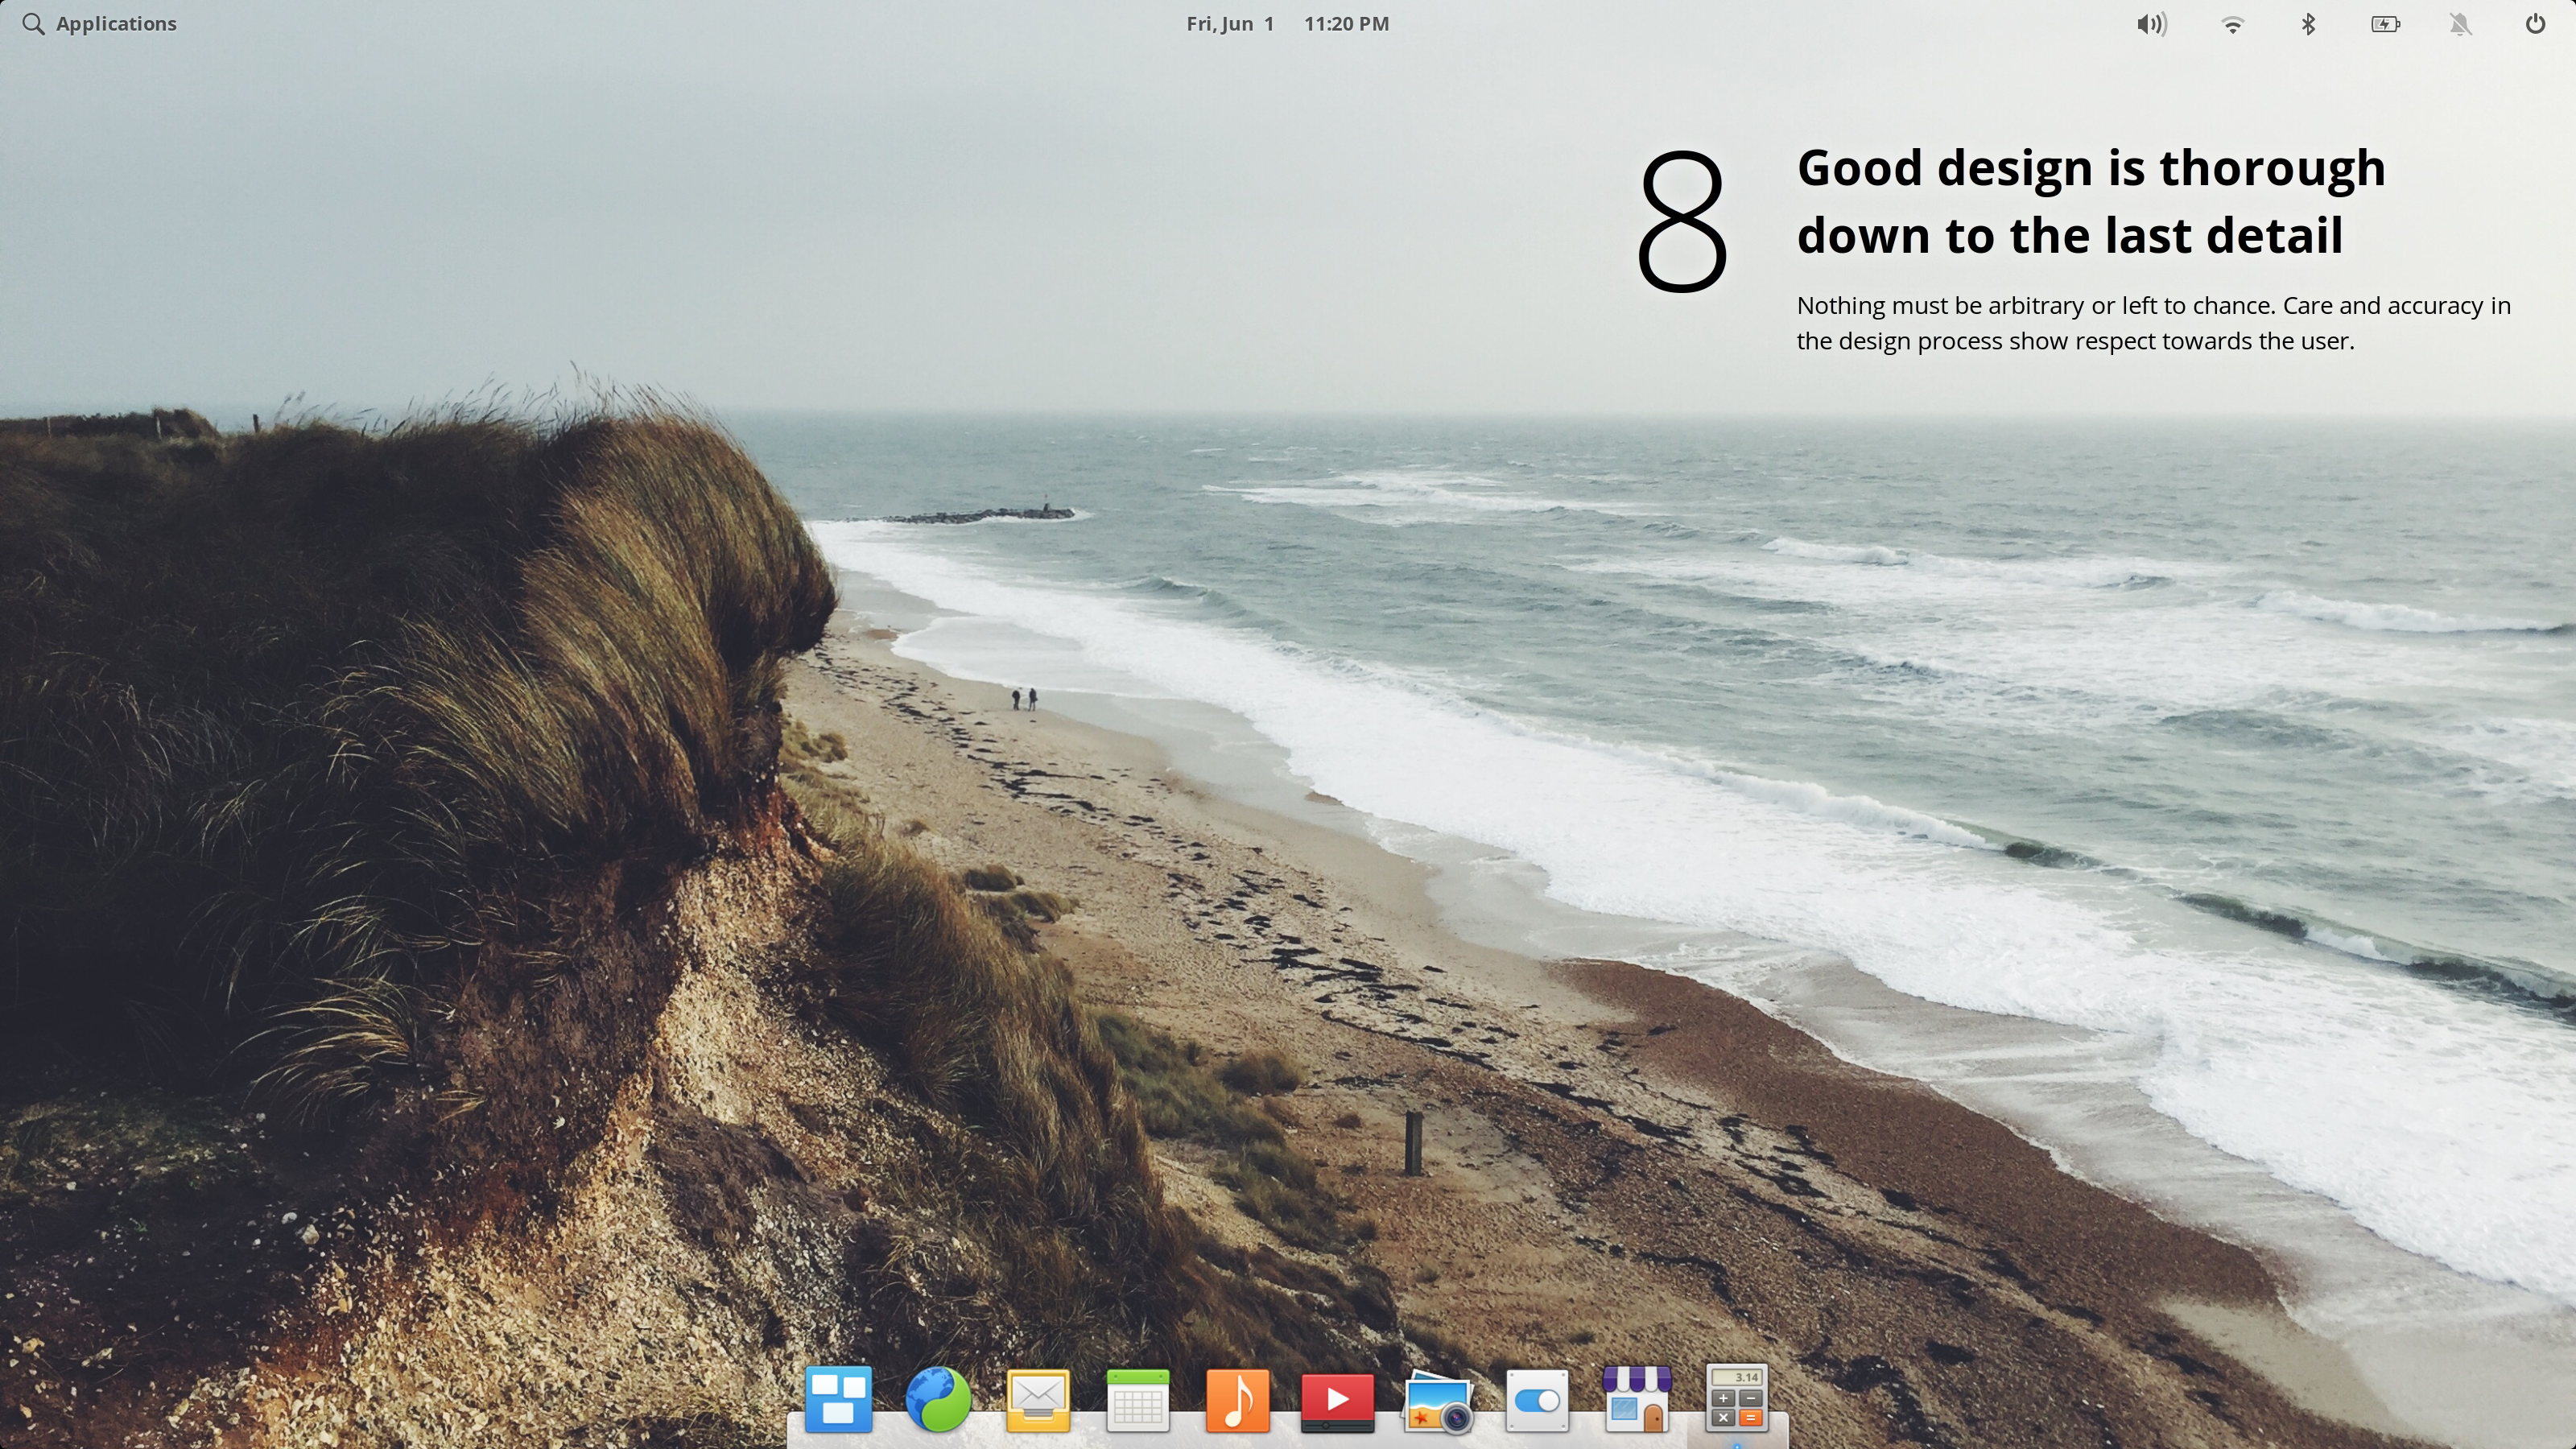This screenshot has height=1449, width=2576.
Task: Open the Multitasking View from dock
Action: pos(838,1398)
